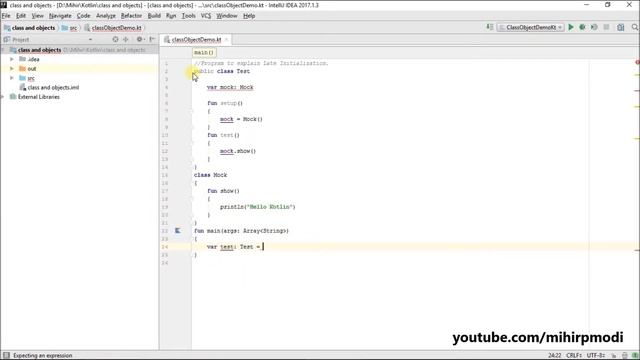Expand the src folder arrow

pos(12,78)
